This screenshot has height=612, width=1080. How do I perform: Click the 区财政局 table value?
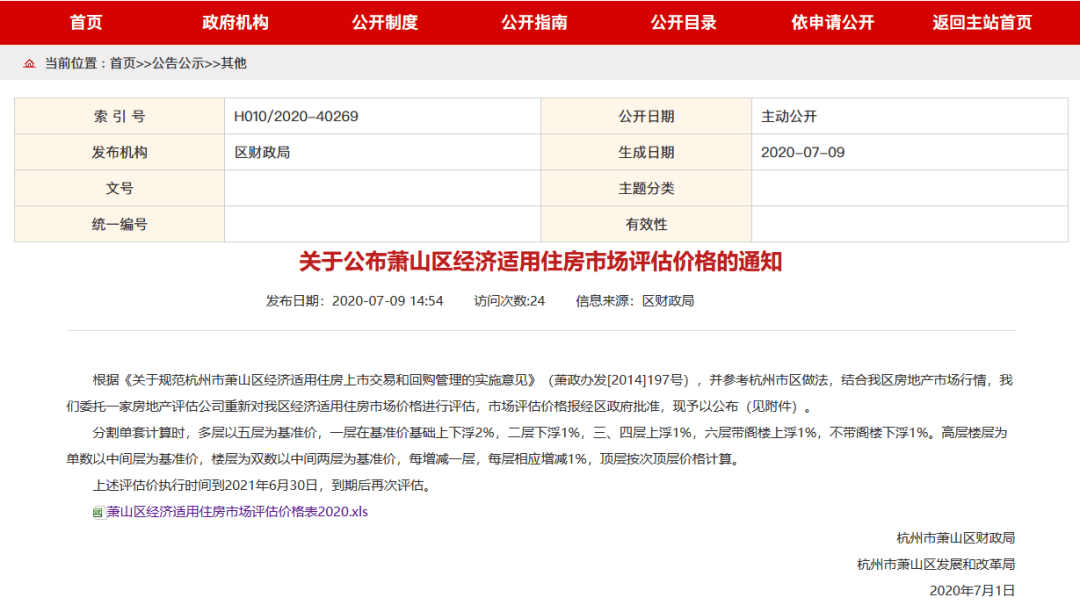[262, 152]
